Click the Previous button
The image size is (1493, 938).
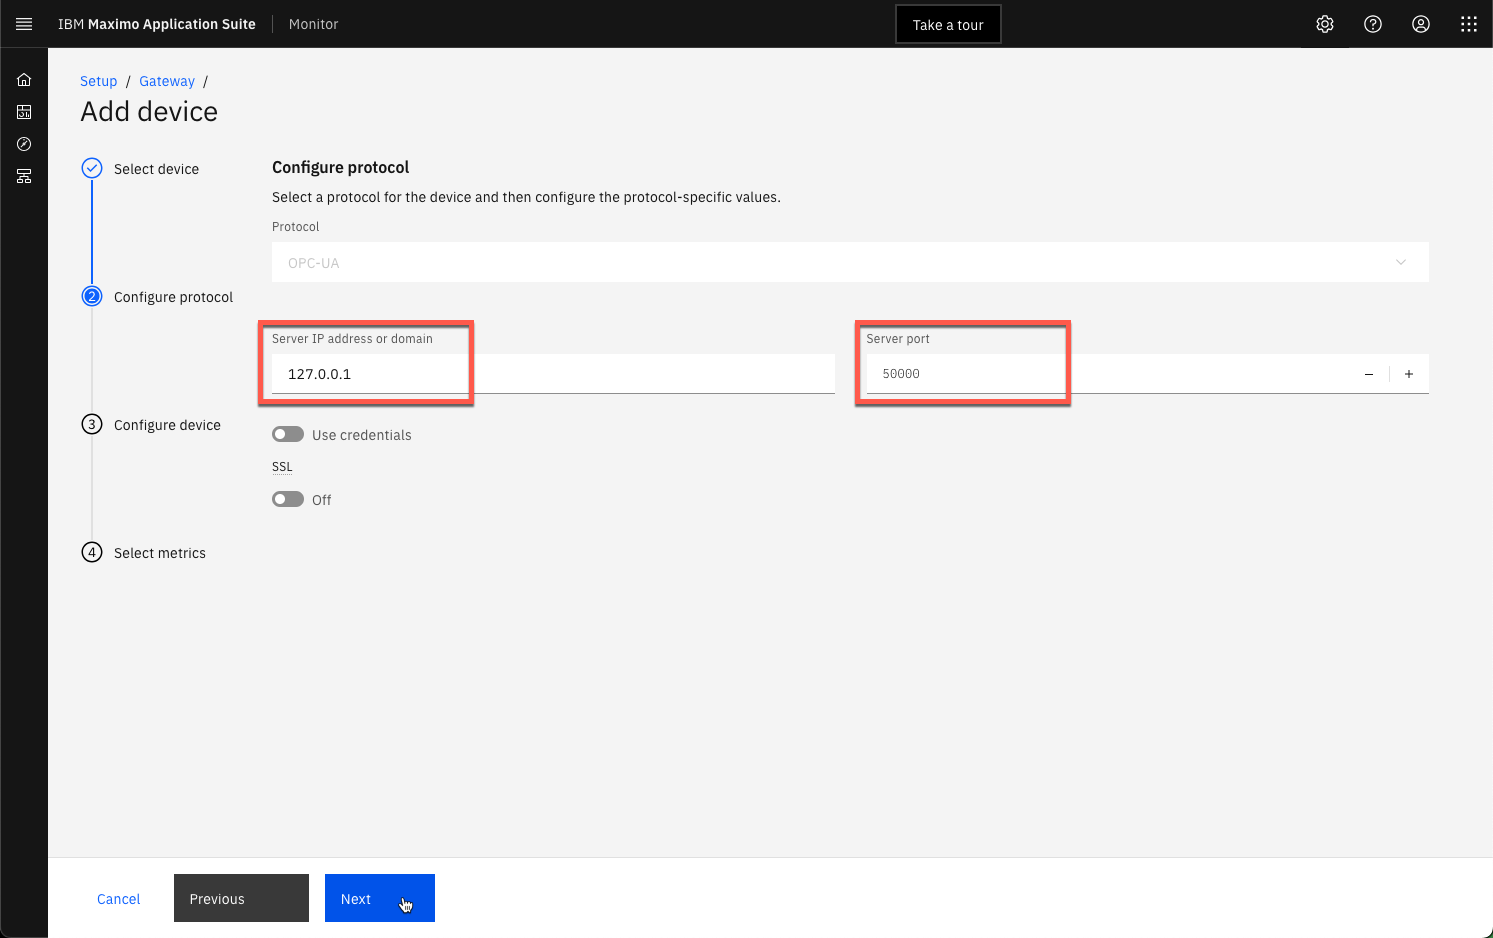click(x=241, y=898)
